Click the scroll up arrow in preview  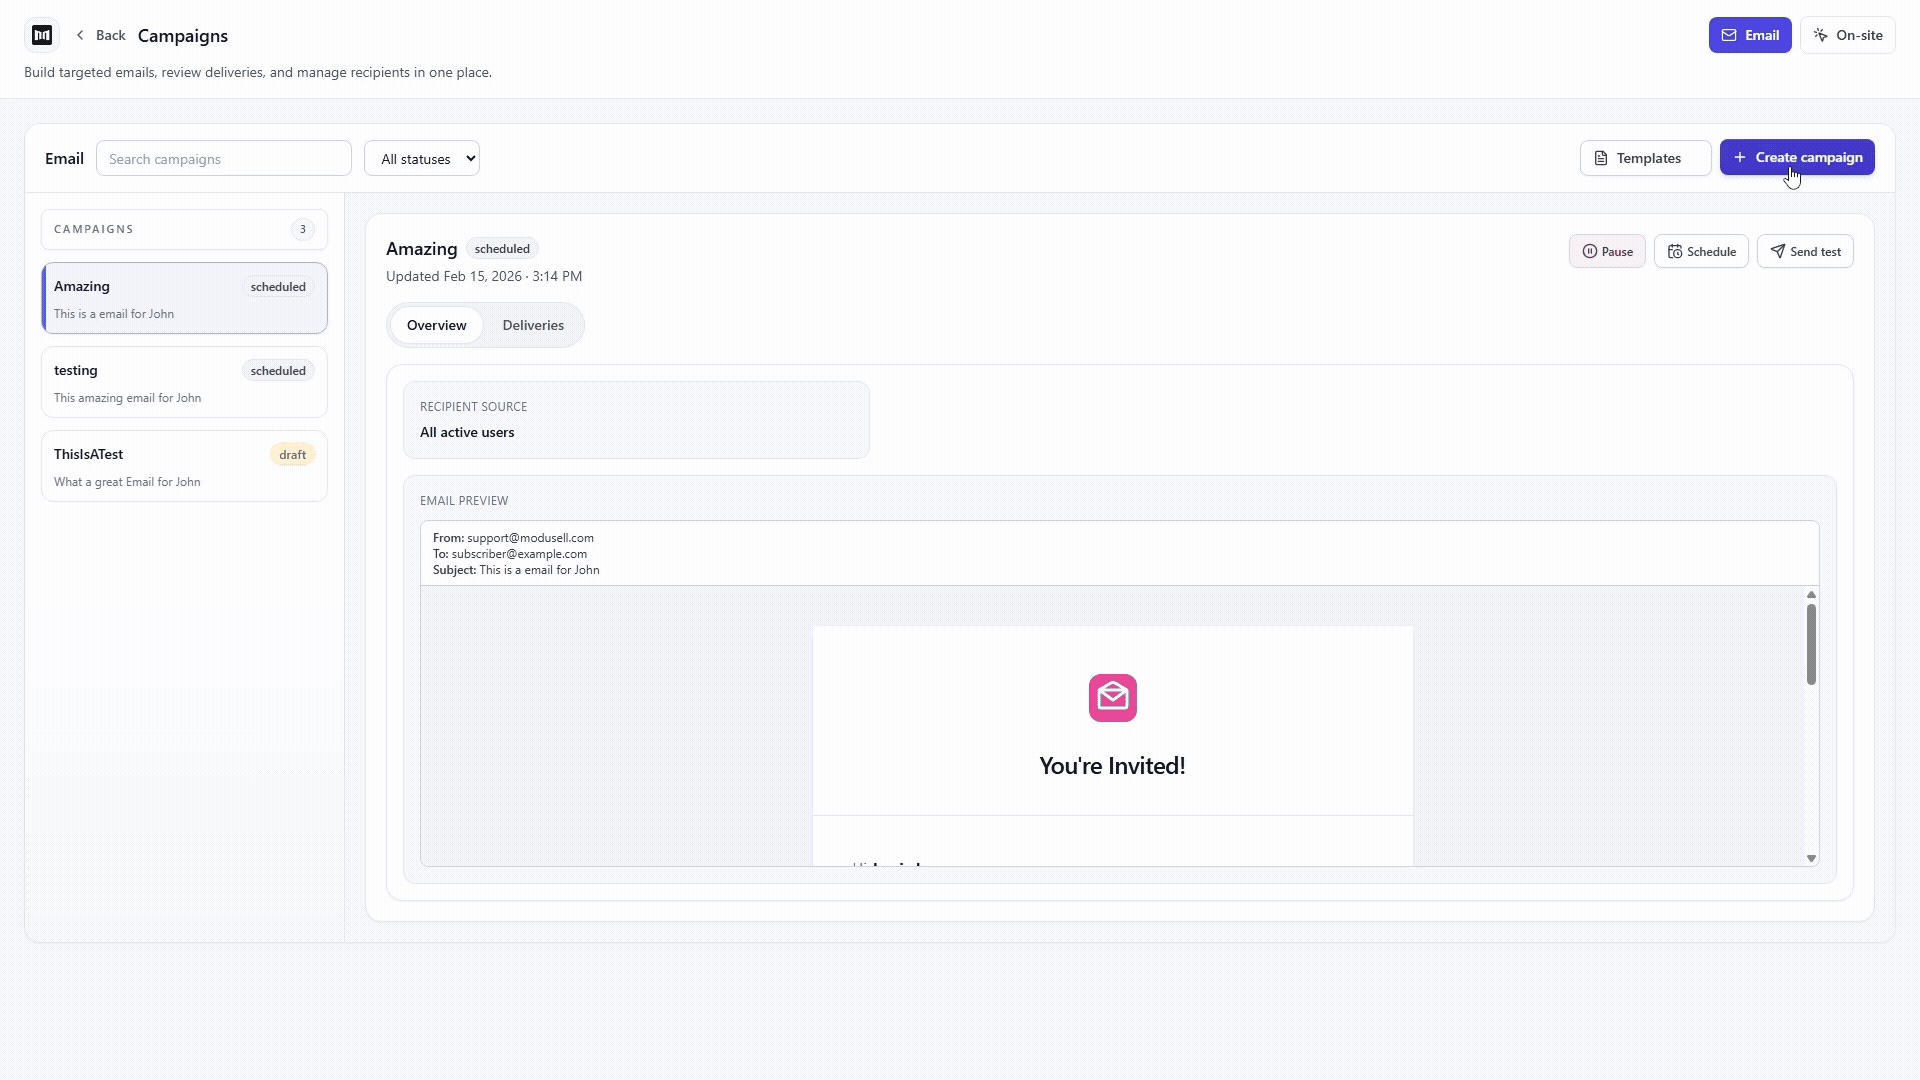[x=1810, y=595]
